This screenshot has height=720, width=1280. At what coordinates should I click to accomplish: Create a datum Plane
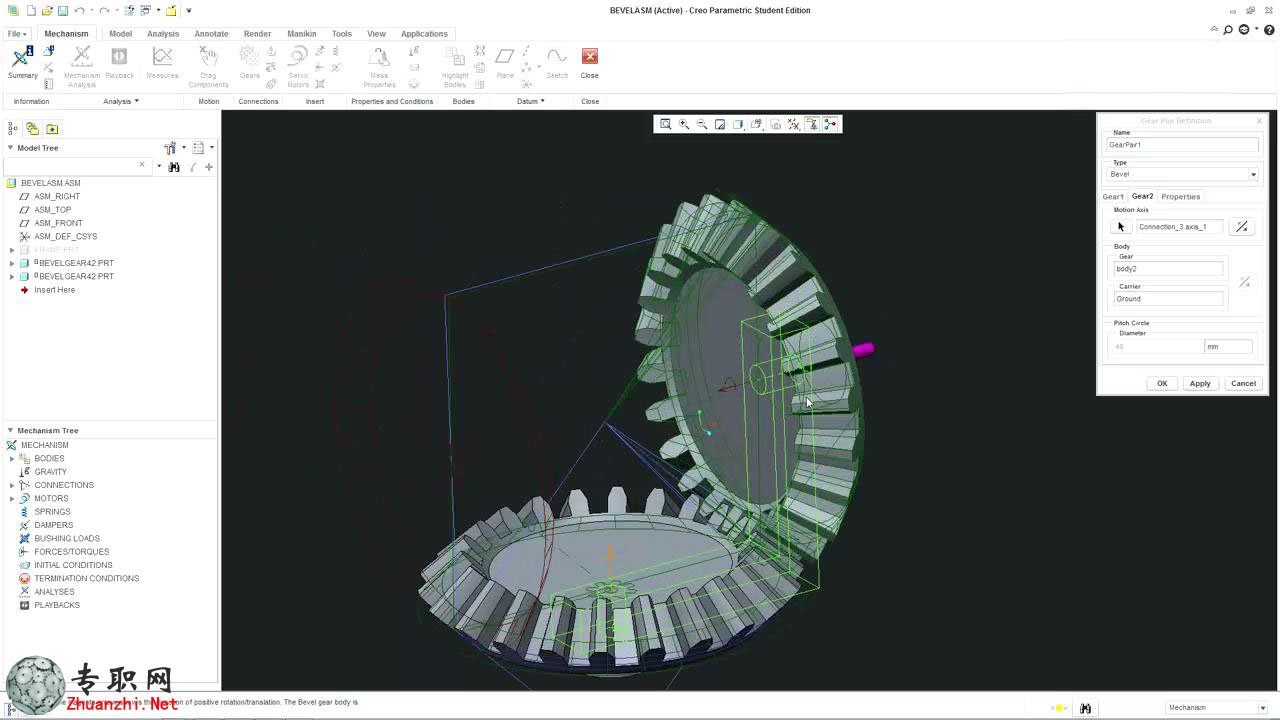[x=505, y=63]
